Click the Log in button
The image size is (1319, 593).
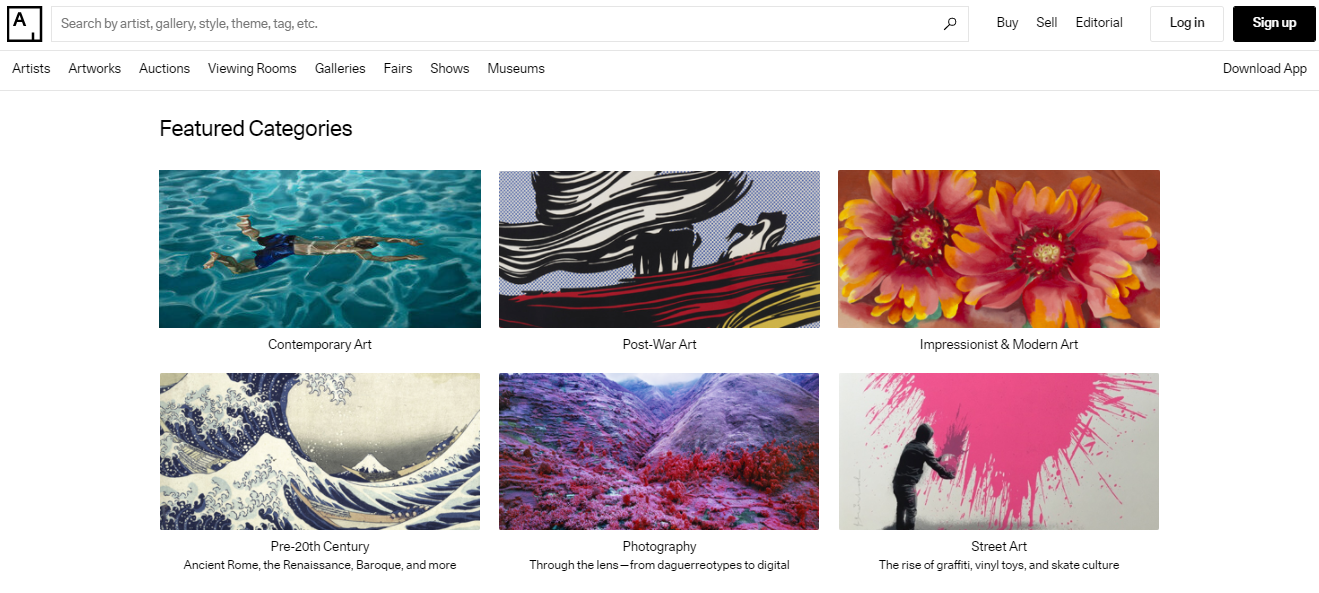[1186, 23]
